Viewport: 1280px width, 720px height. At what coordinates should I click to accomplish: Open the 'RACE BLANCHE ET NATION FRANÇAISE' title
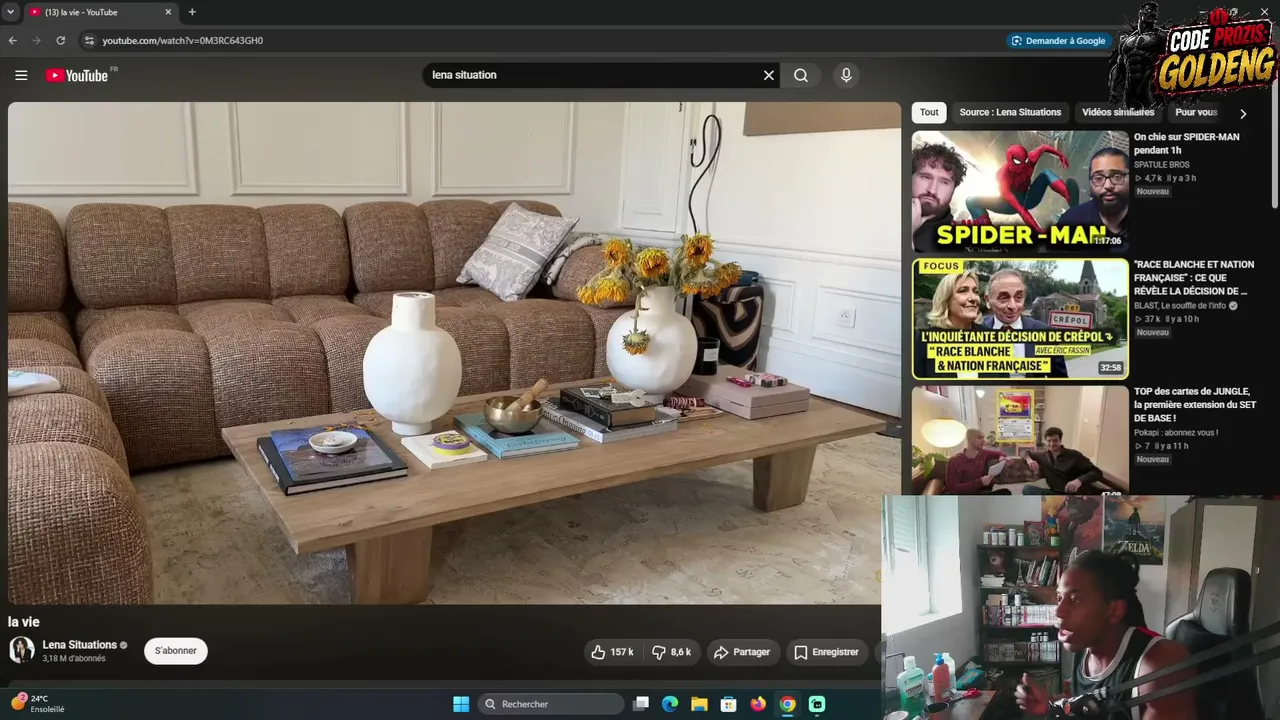click(1194, 278)
